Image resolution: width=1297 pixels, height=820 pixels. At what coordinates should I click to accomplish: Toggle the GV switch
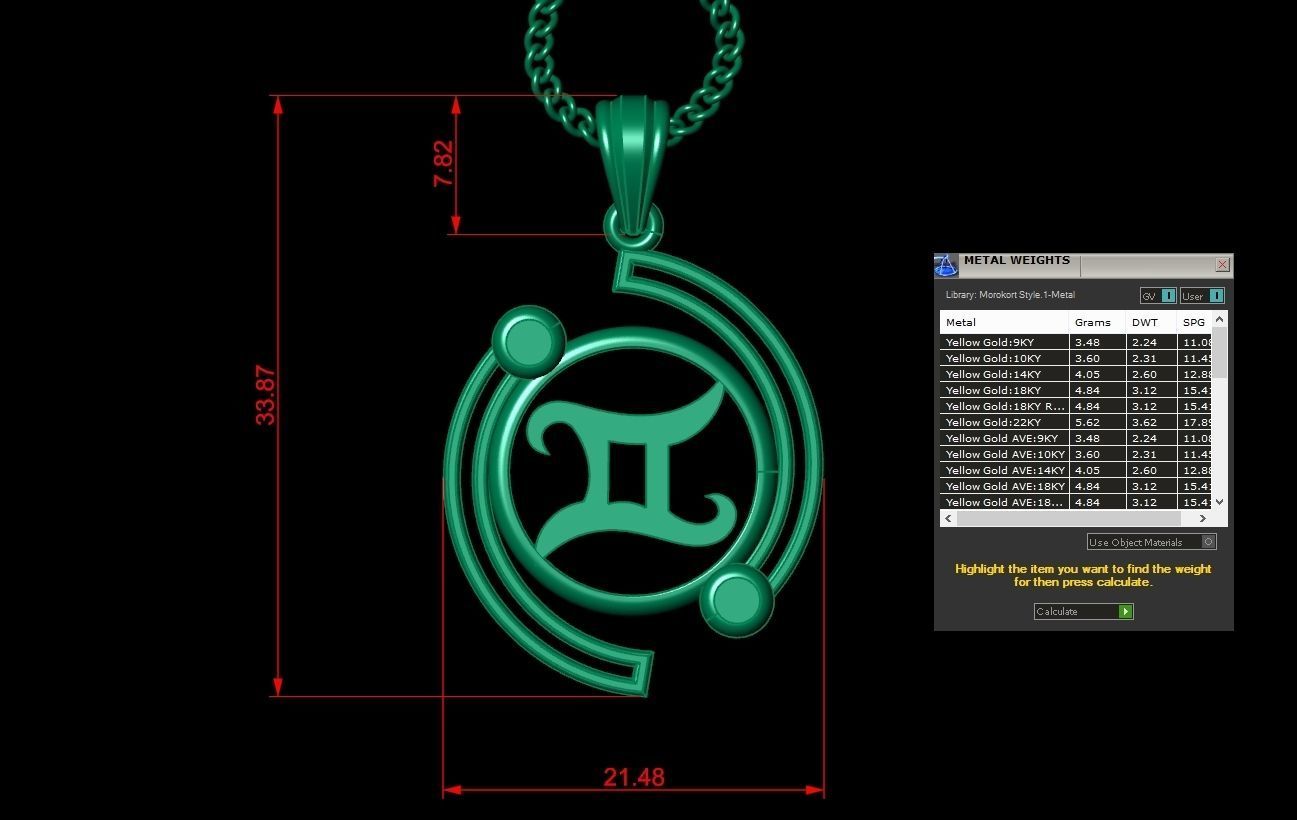[1158, 296]
